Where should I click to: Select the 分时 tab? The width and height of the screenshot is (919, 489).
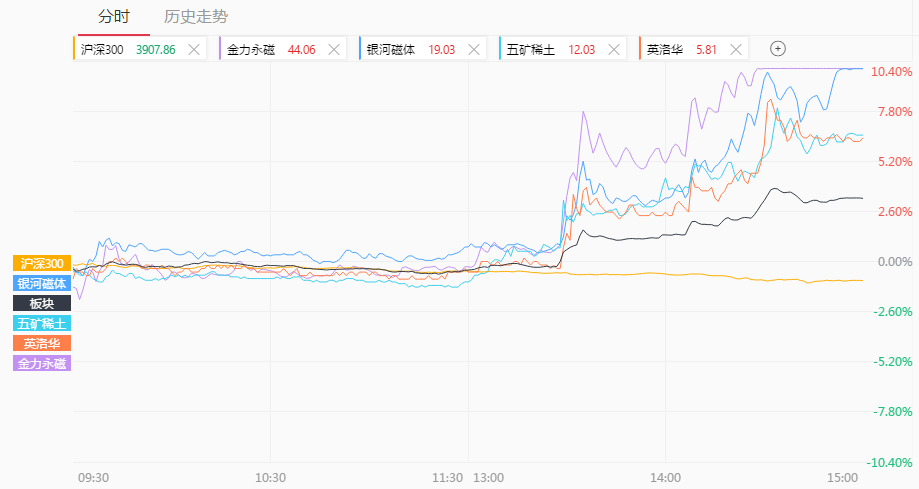click(114, 16)
